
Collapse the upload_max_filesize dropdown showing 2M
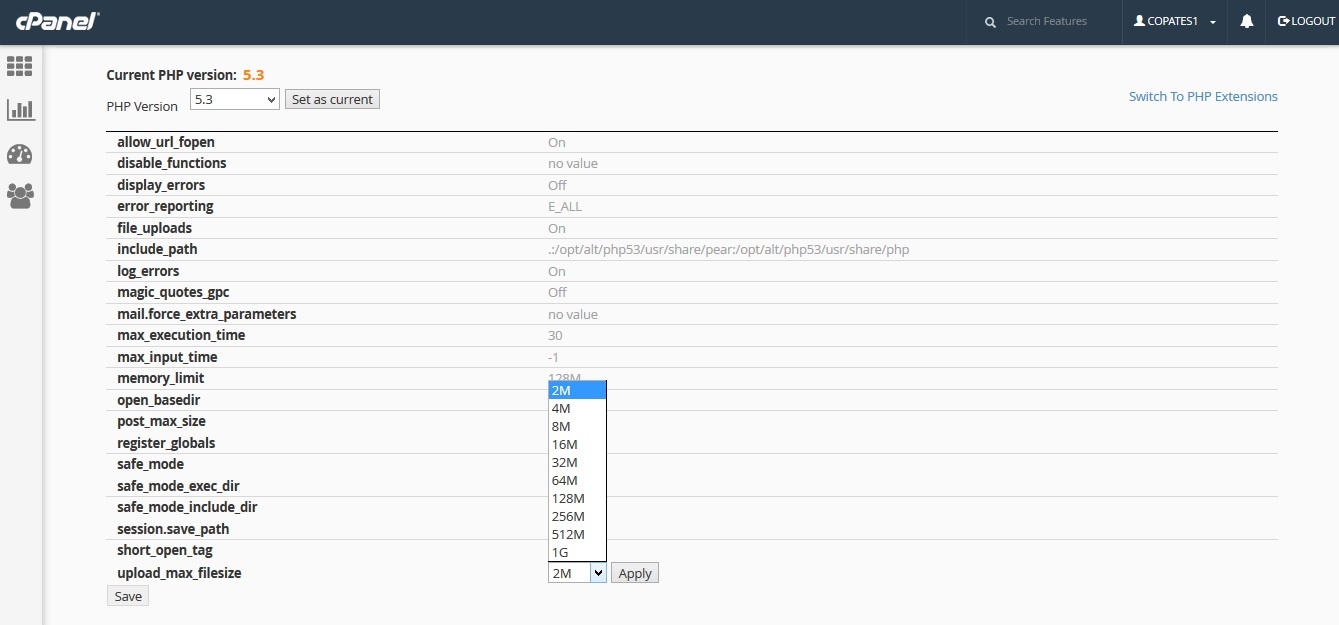(577, 573)
